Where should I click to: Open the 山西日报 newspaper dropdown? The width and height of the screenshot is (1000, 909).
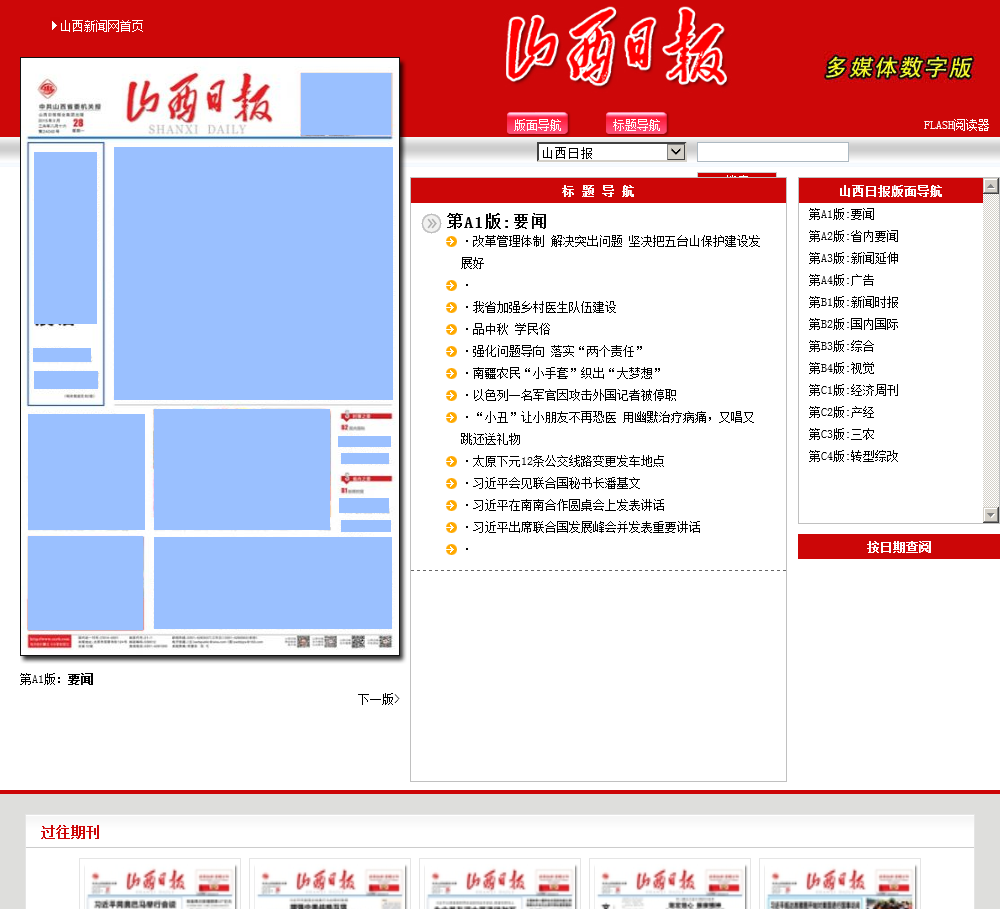pyautogui.click(x=611, y=152)
